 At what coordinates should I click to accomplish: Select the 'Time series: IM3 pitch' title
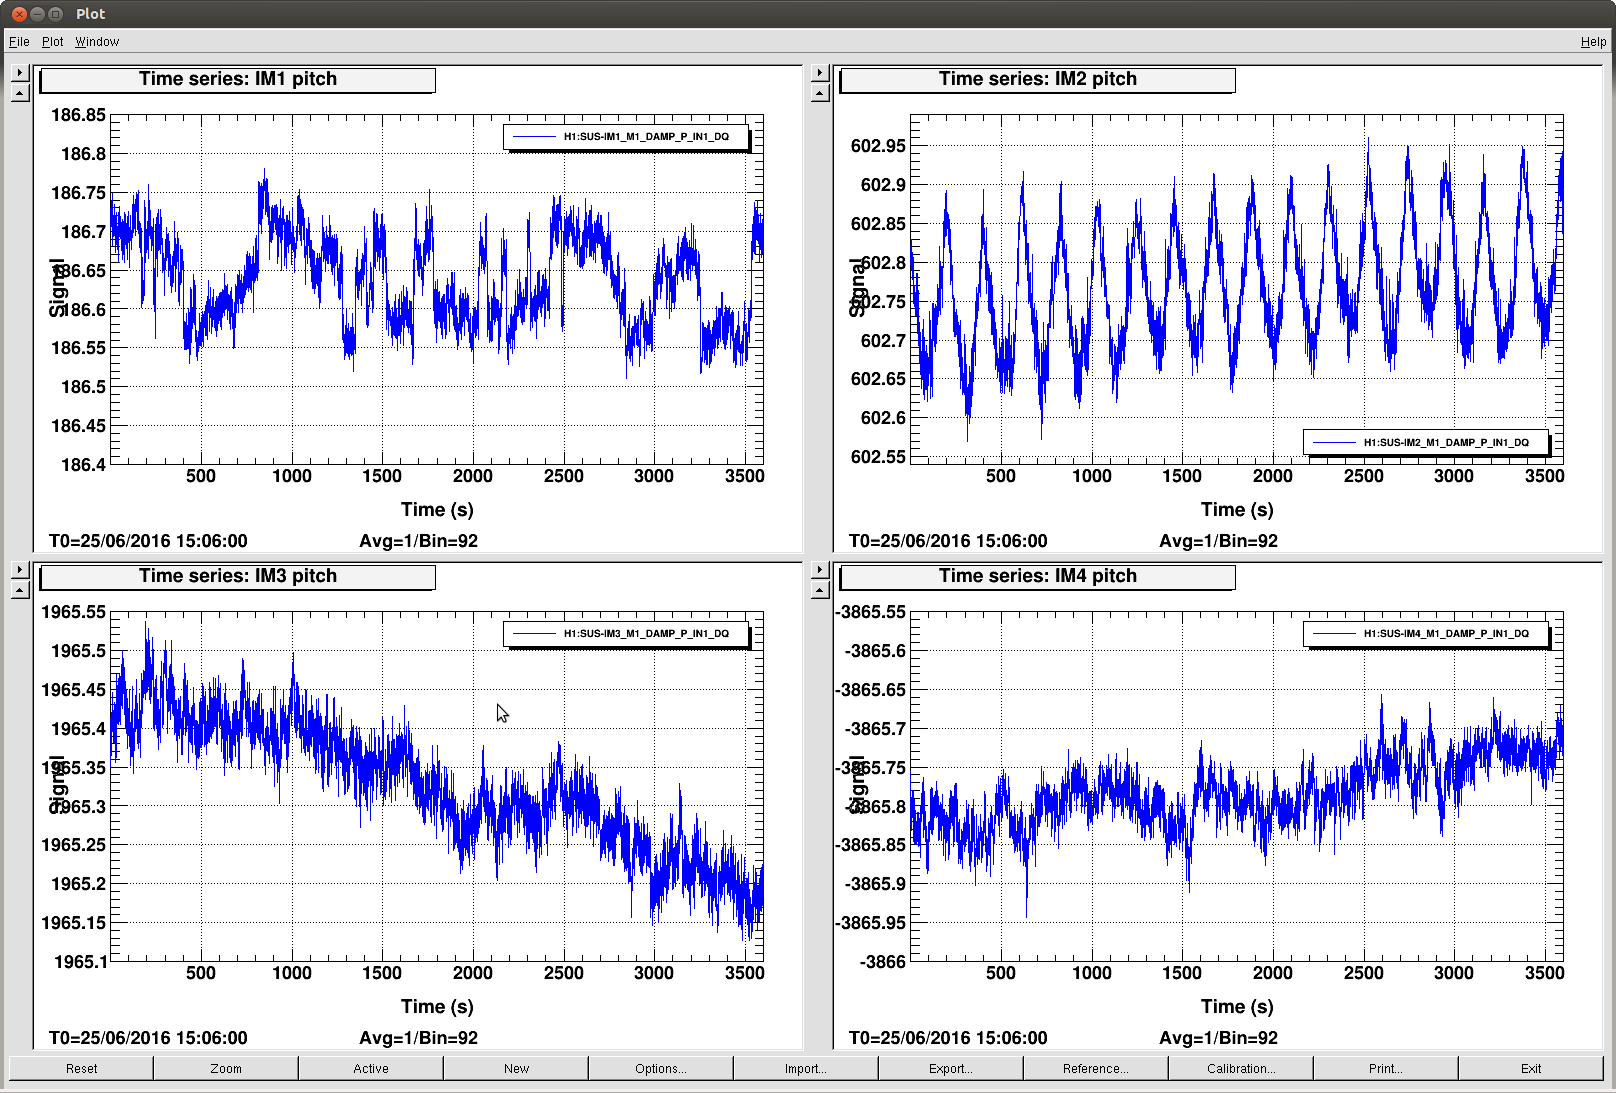click(237, 576)
